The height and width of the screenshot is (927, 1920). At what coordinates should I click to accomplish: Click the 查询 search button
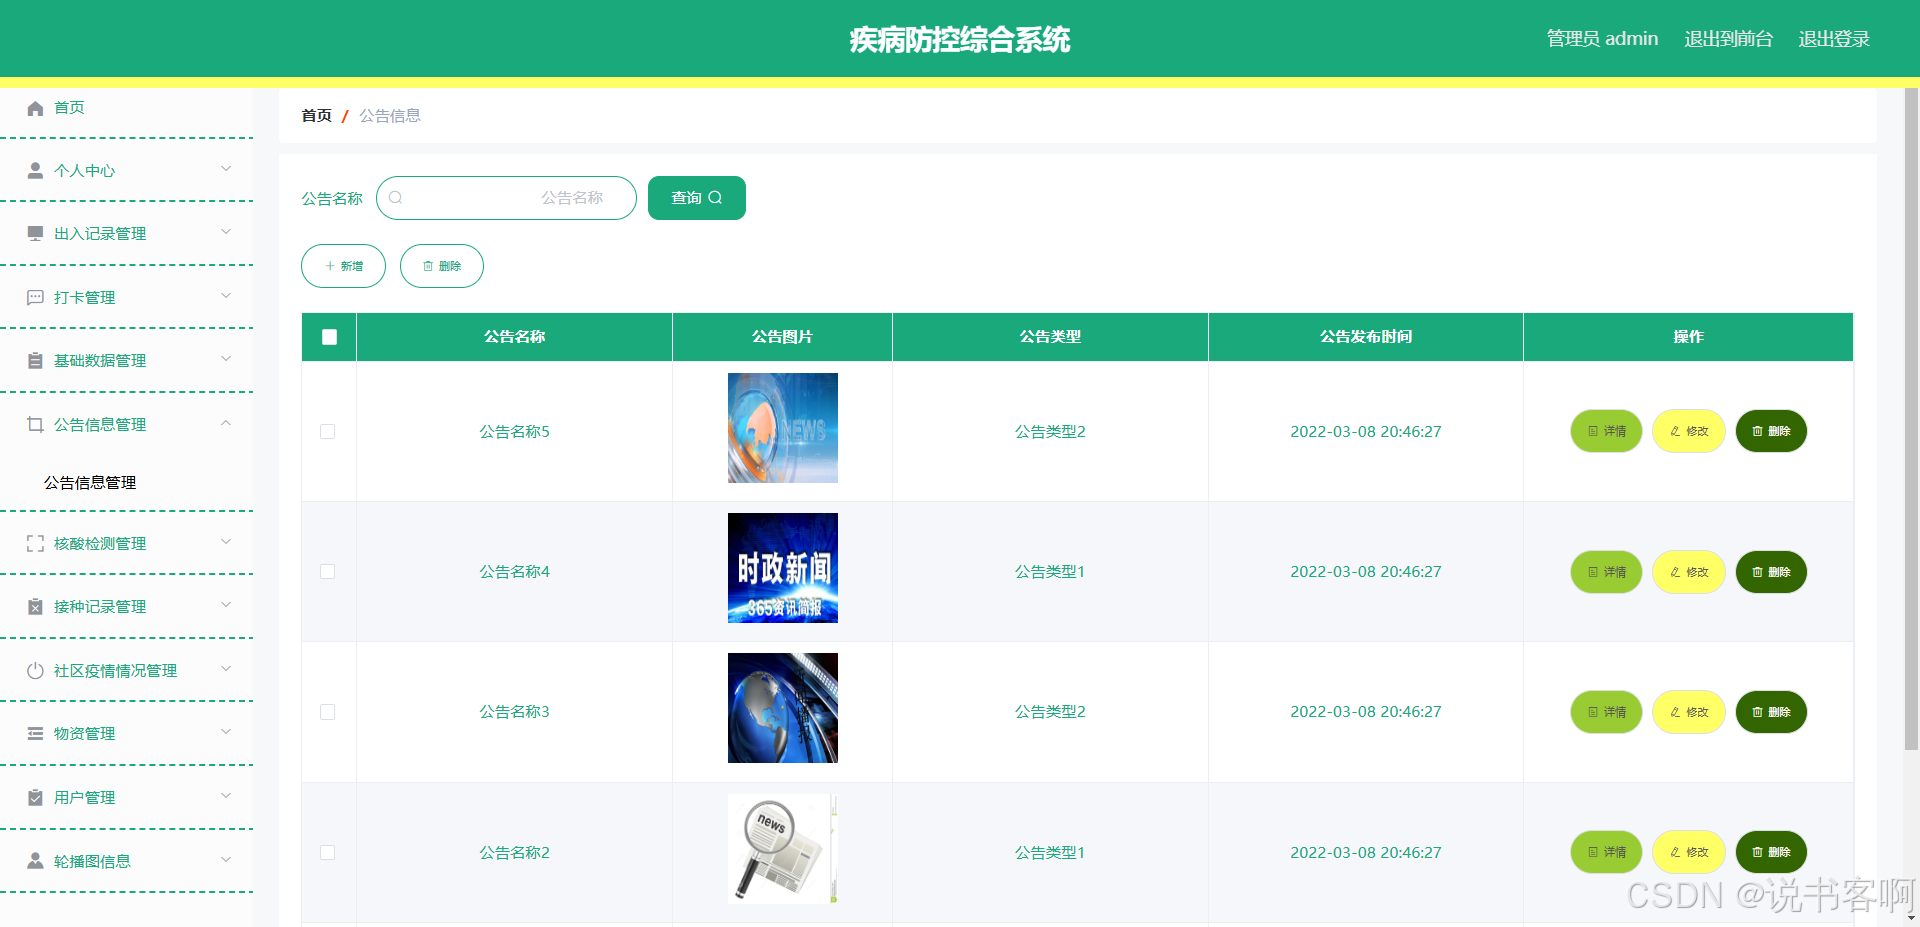pyautogui.click(x=697, y=198)
